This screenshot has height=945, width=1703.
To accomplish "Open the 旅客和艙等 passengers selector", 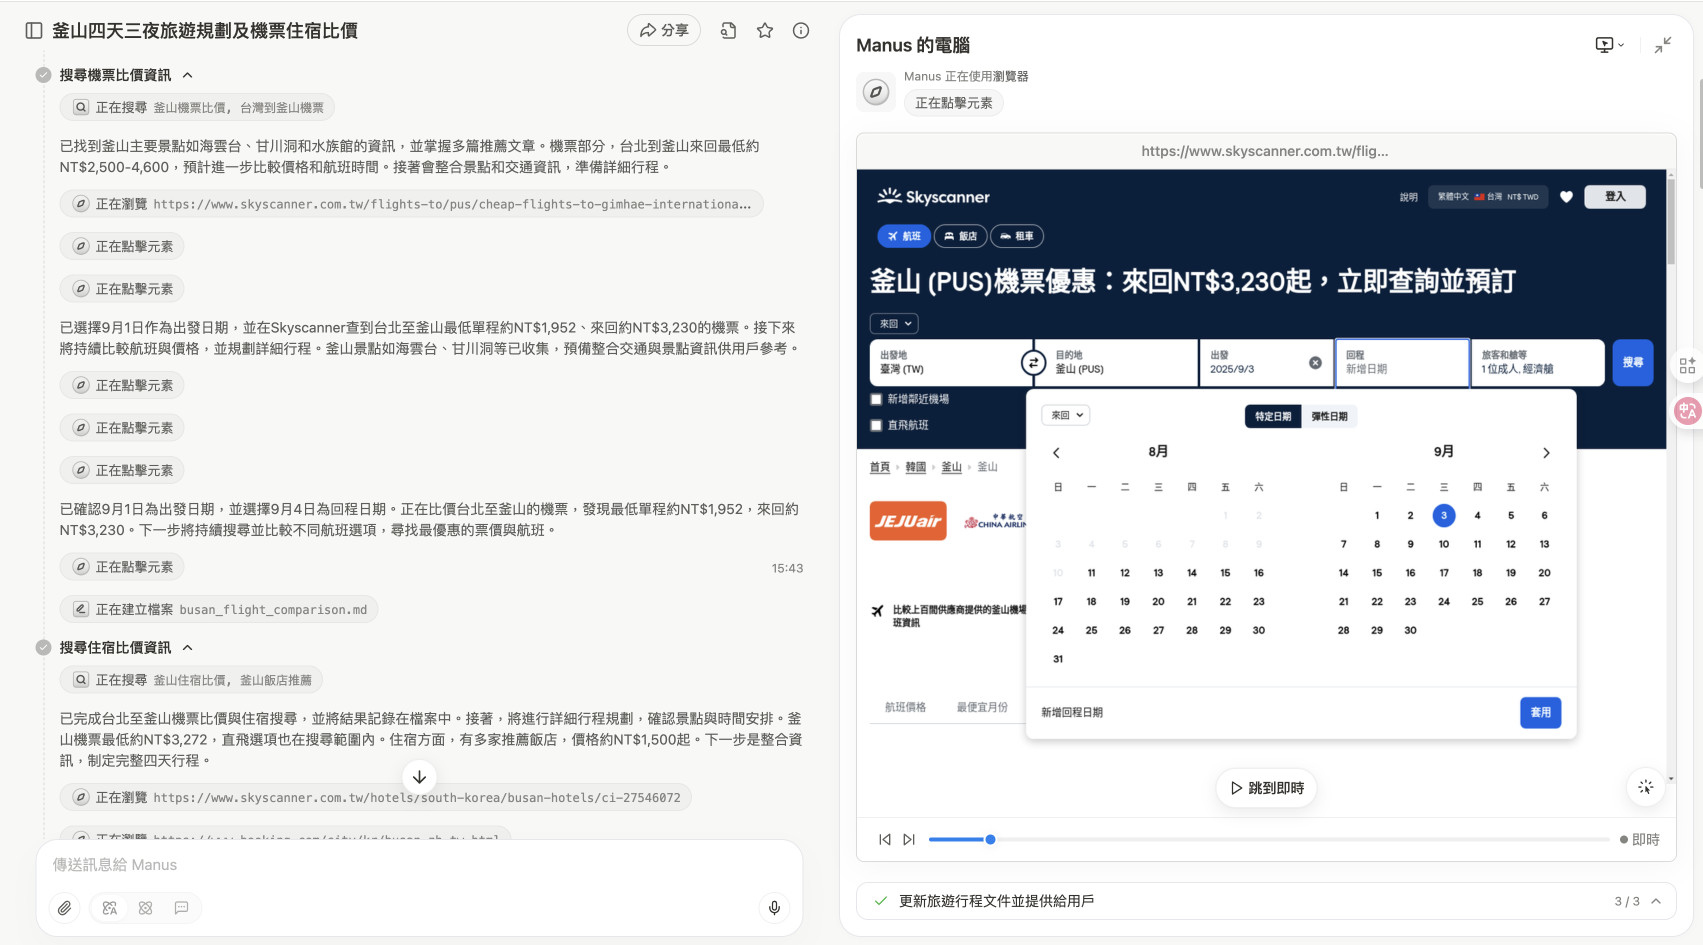I will click(1538, 362).
